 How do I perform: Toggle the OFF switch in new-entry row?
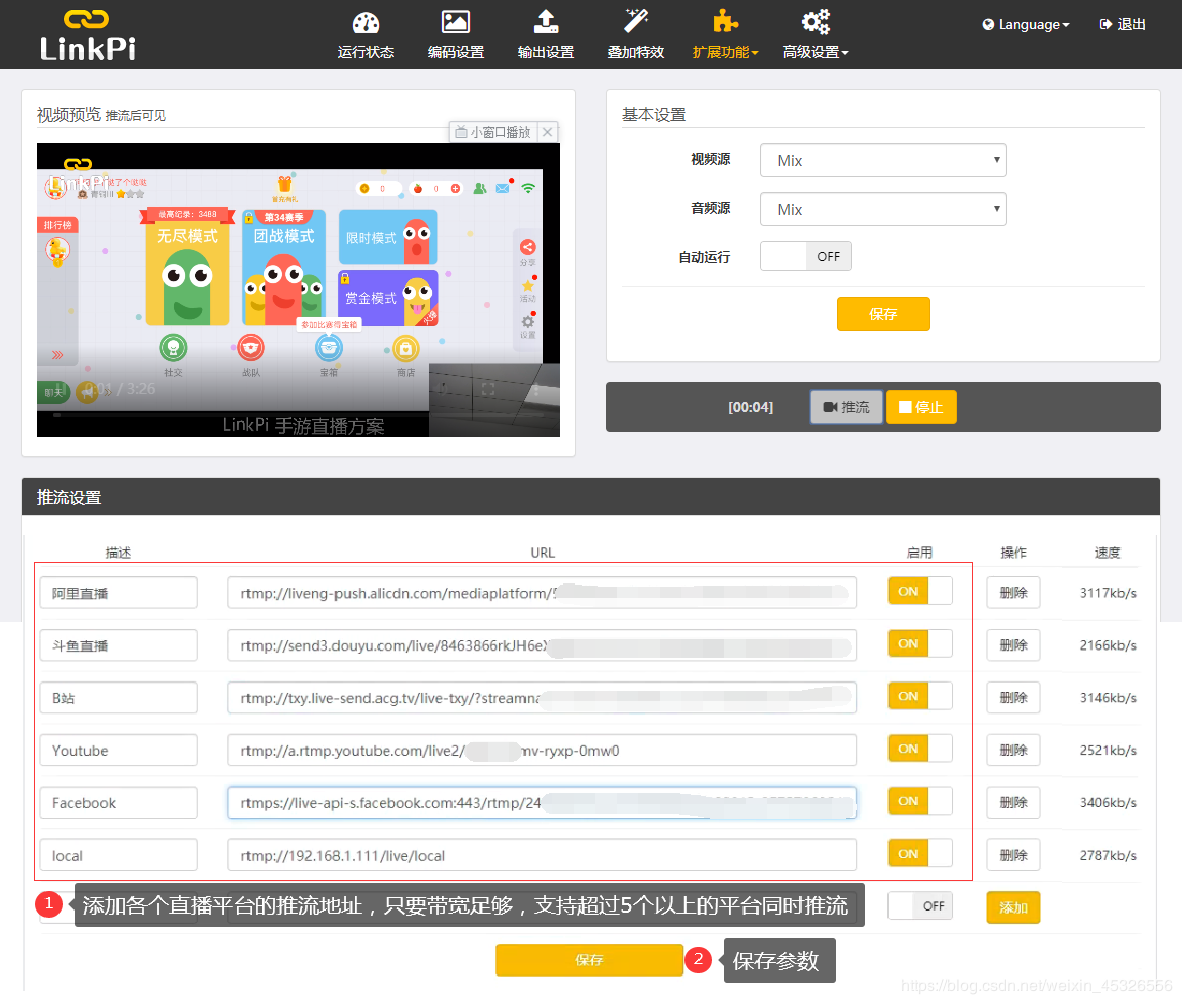920,906
